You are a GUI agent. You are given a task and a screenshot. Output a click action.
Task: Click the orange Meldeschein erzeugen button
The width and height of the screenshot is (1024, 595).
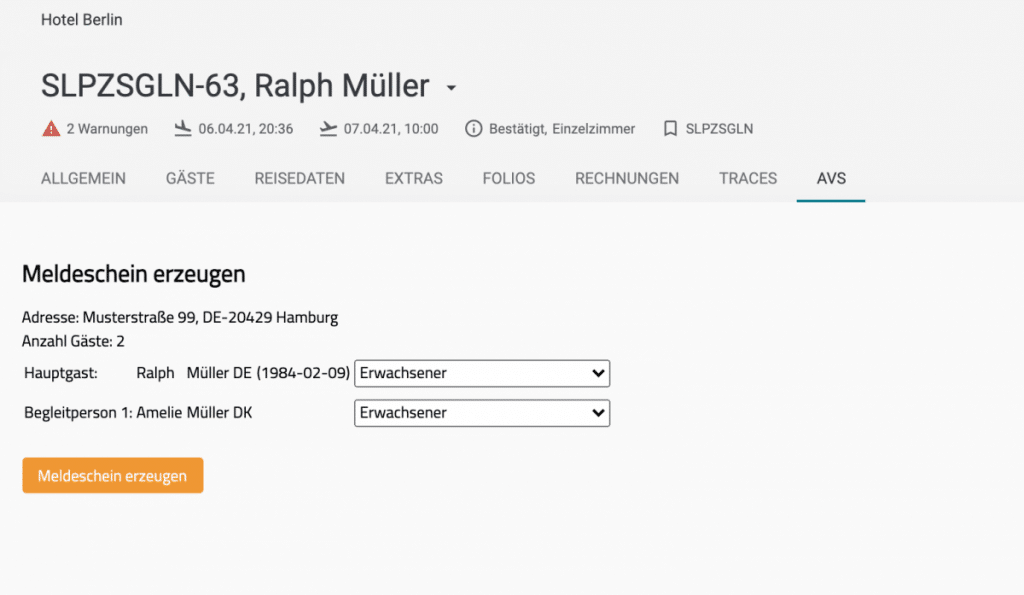click(112, 475)
